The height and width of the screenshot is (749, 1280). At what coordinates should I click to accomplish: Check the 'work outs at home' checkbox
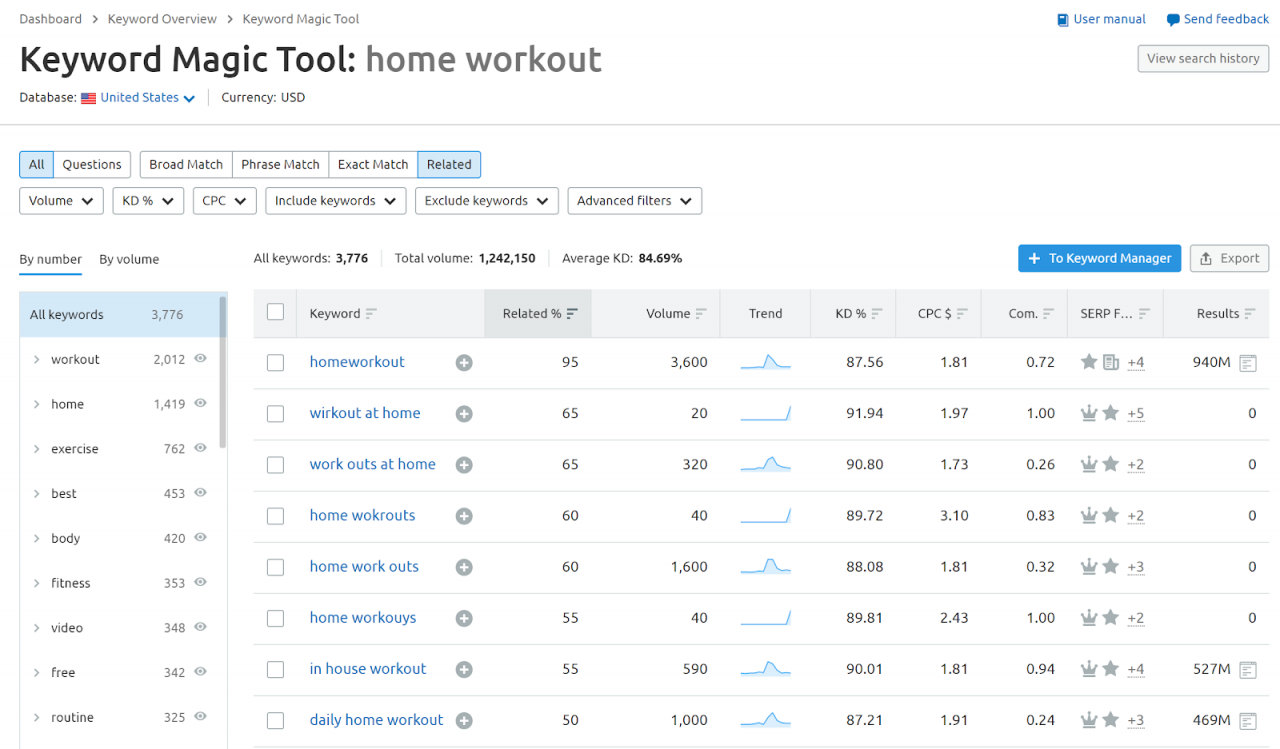[276, 465]
